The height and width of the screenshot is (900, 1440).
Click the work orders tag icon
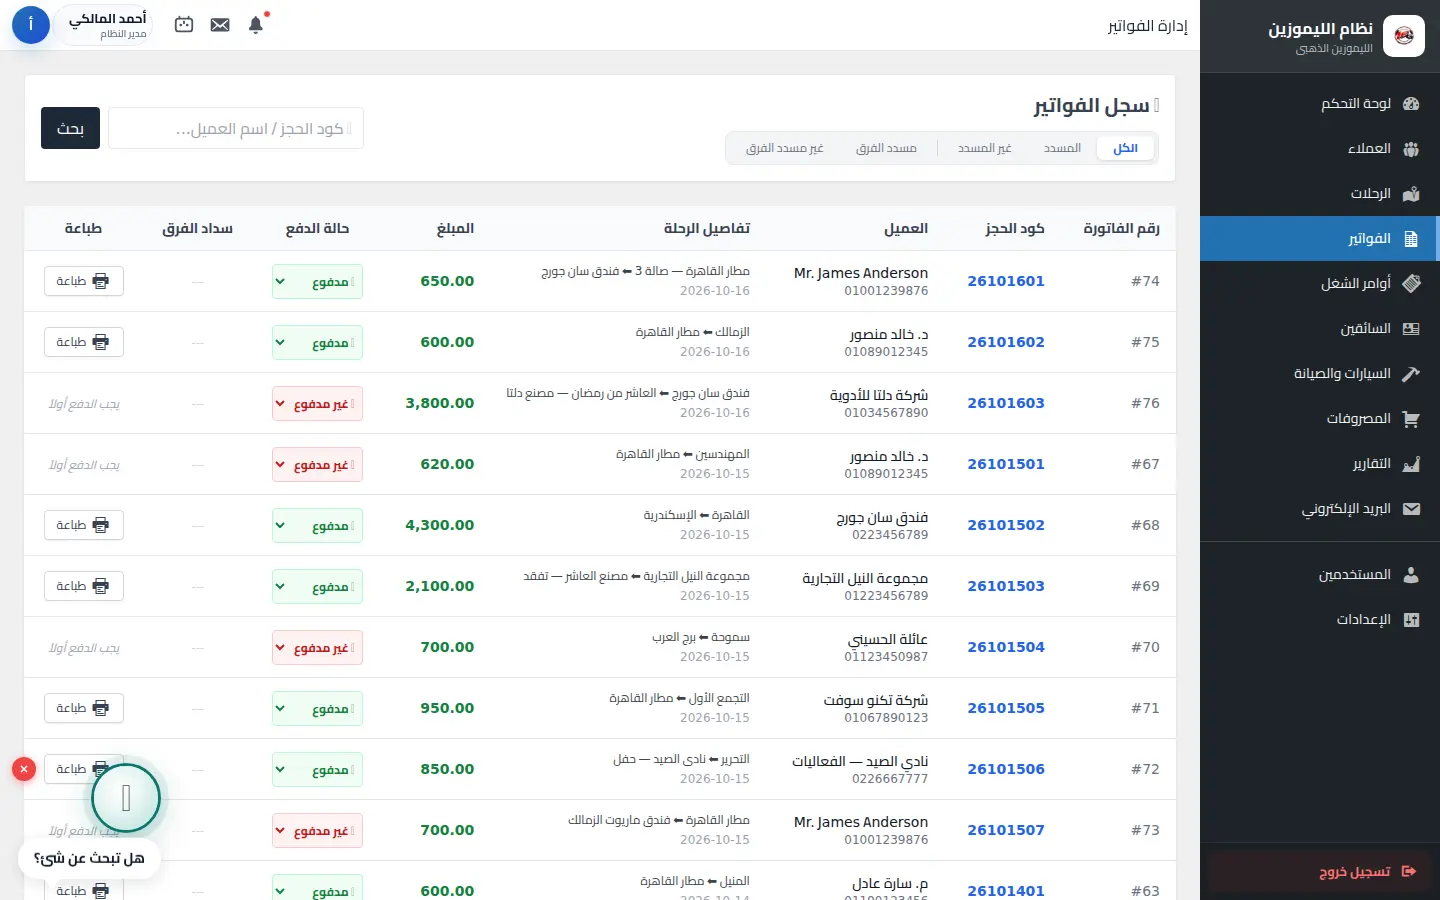(x=1411, y=284)
